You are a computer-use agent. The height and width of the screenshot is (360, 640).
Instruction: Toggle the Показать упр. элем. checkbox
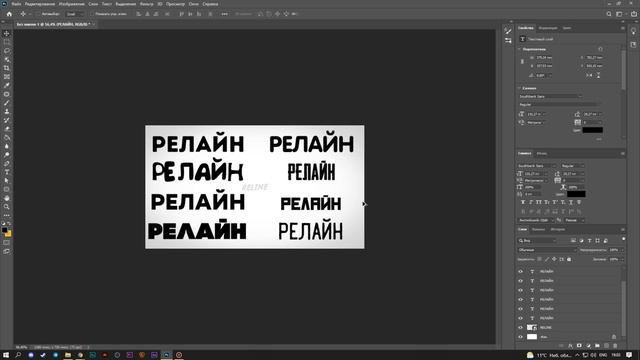point(92,14)
